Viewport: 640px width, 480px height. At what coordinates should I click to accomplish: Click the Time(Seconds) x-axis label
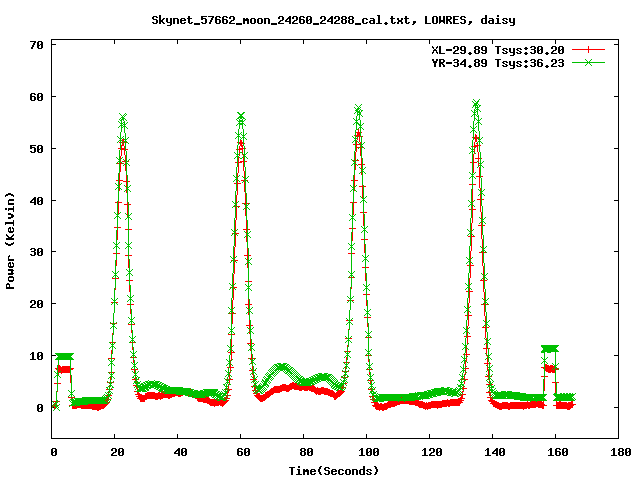333,471
